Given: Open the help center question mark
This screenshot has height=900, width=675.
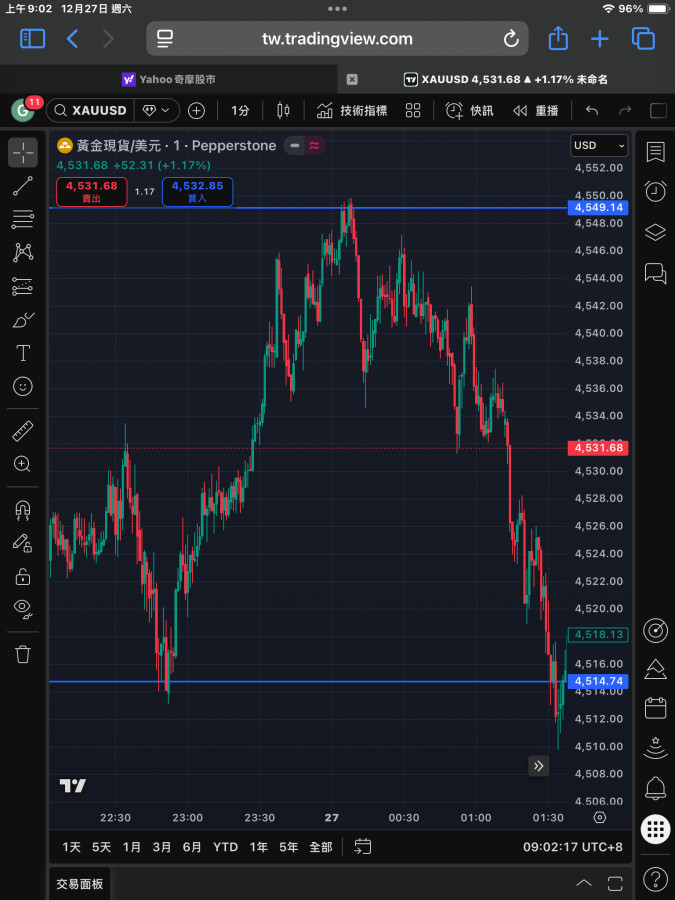Looking at the screenshot, I should pyautogui.click(x=655, y=879).
